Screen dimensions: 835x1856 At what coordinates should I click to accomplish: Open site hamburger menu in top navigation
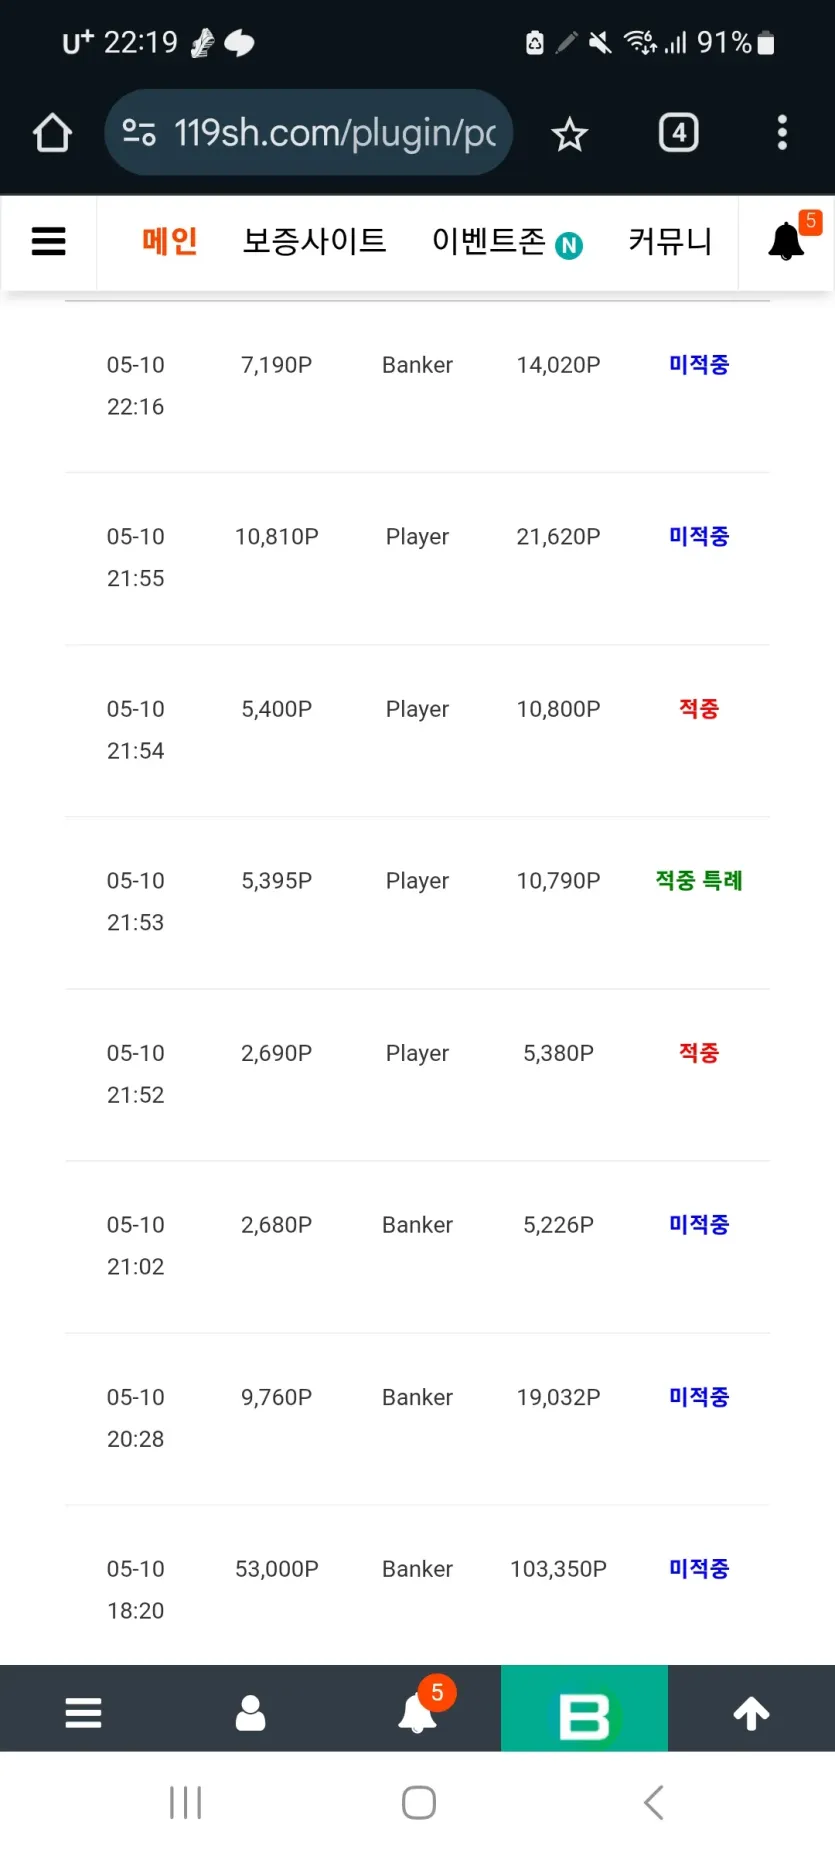[49, 241]
